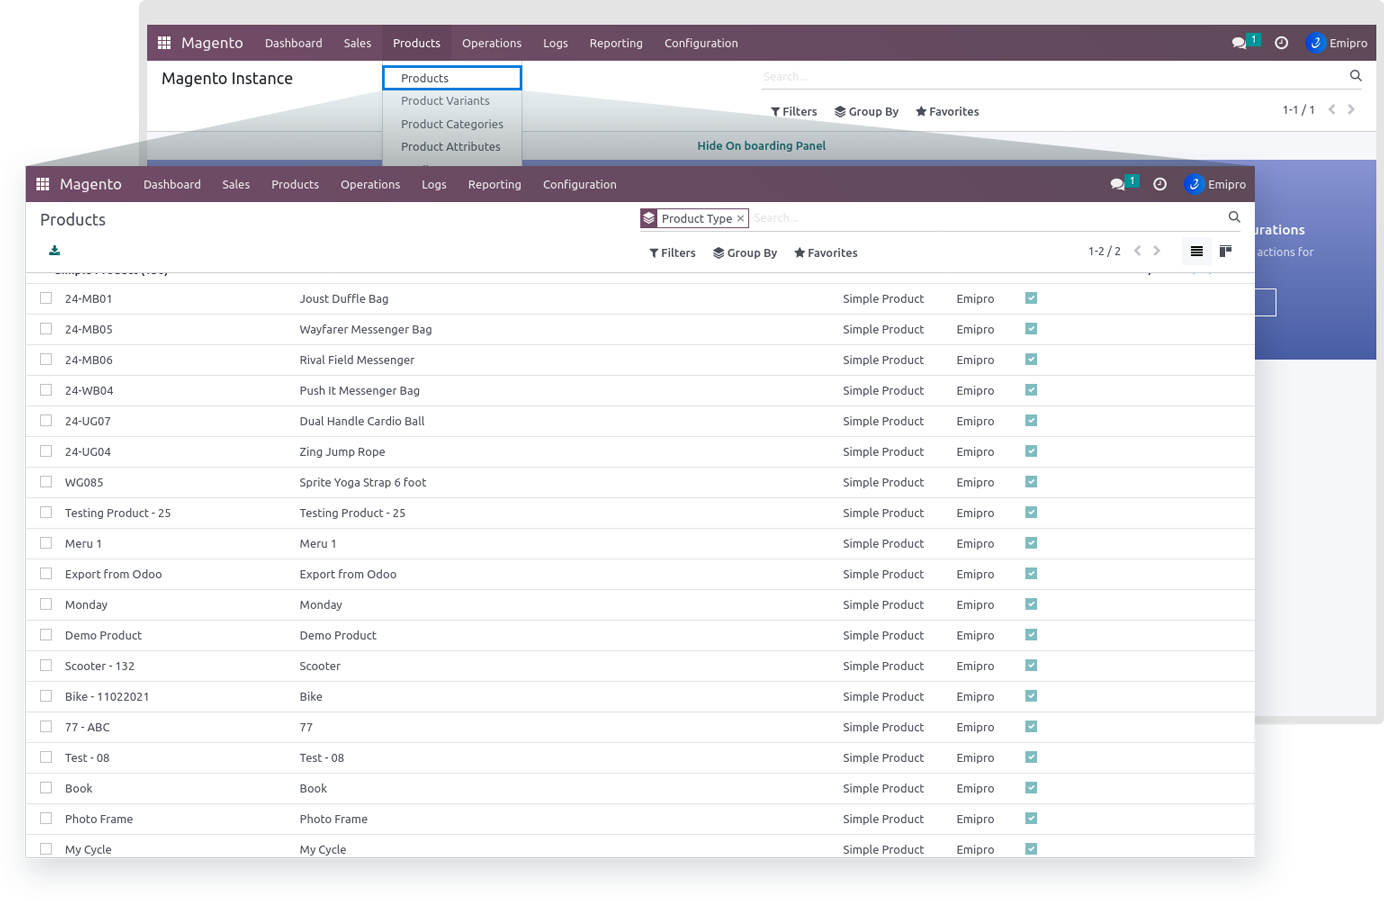
Task: Select Product Categories from the dropdown menu
Action: point(452,124)
